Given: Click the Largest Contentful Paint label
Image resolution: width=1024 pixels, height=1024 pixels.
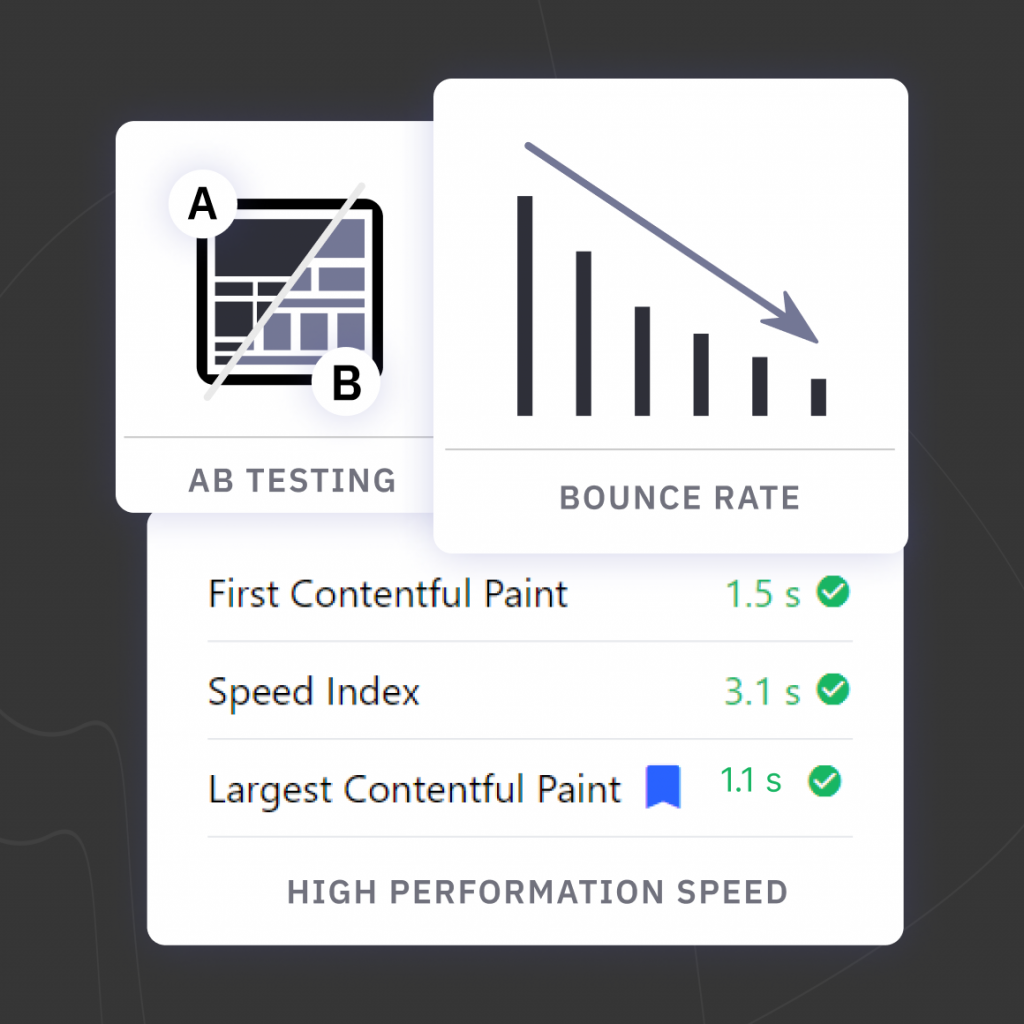Looking at the screenshot, I should pyautogui.click(x=415, y=790).
